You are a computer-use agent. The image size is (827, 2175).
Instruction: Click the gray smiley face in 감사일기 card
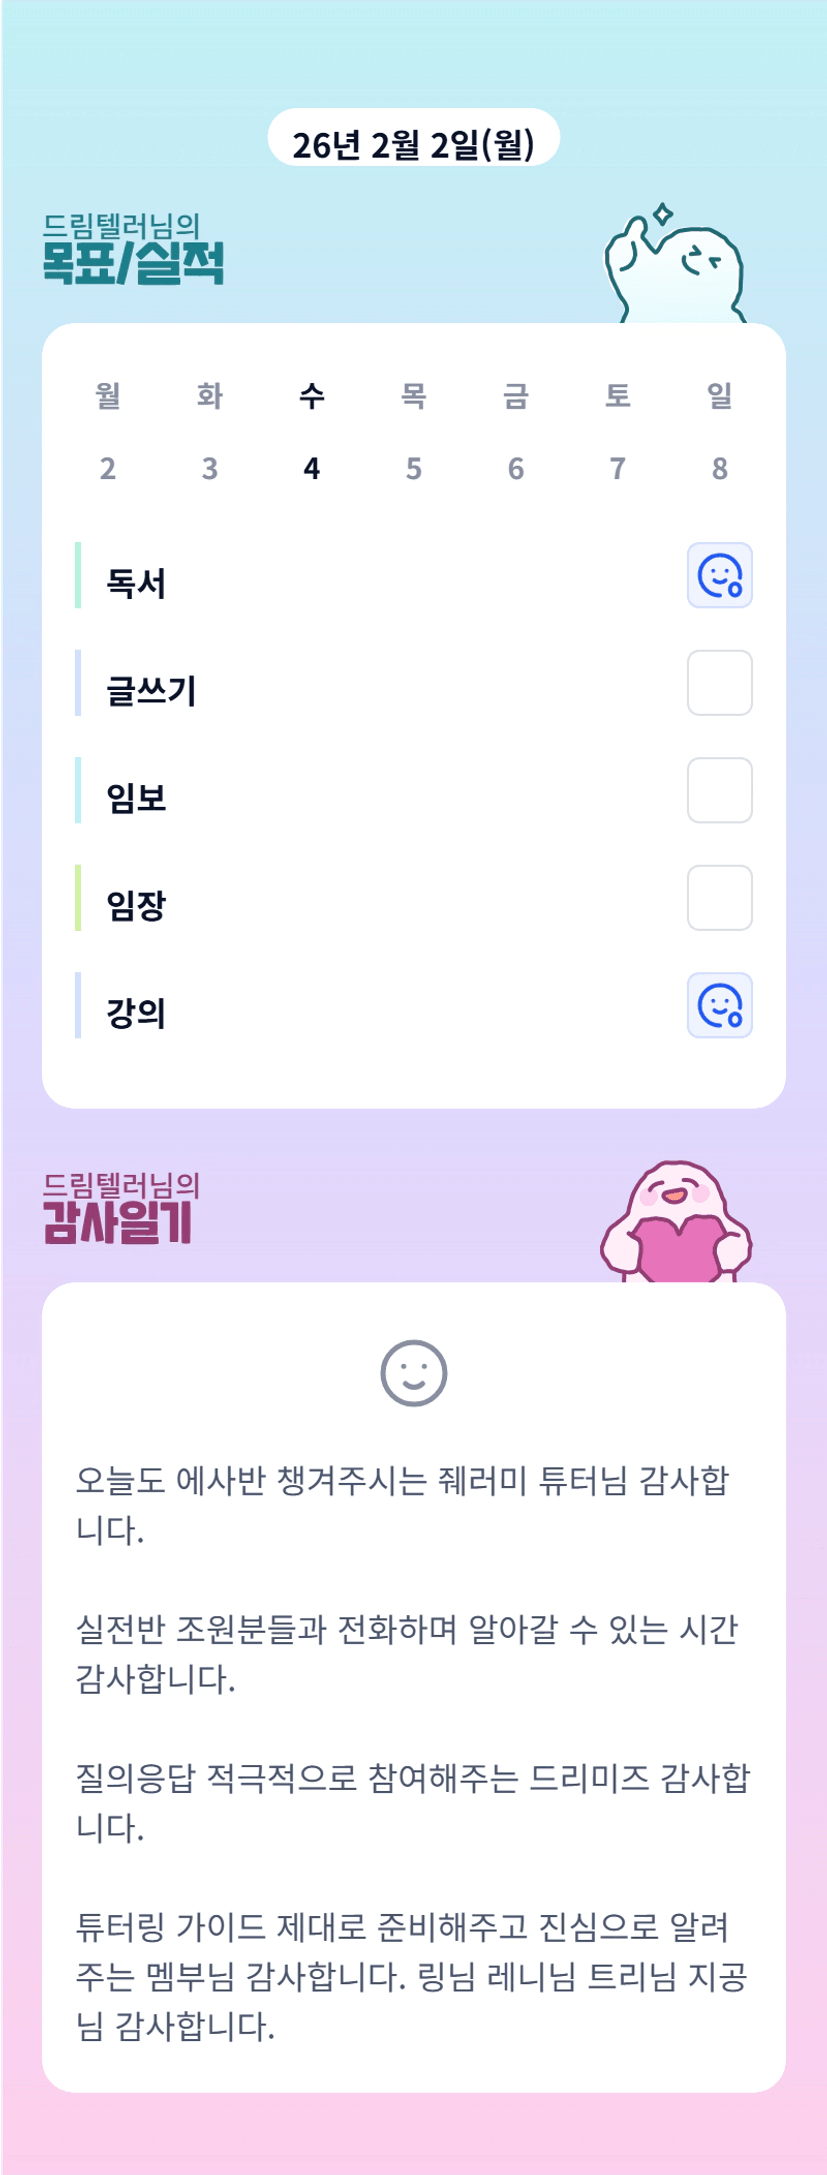413,1373
